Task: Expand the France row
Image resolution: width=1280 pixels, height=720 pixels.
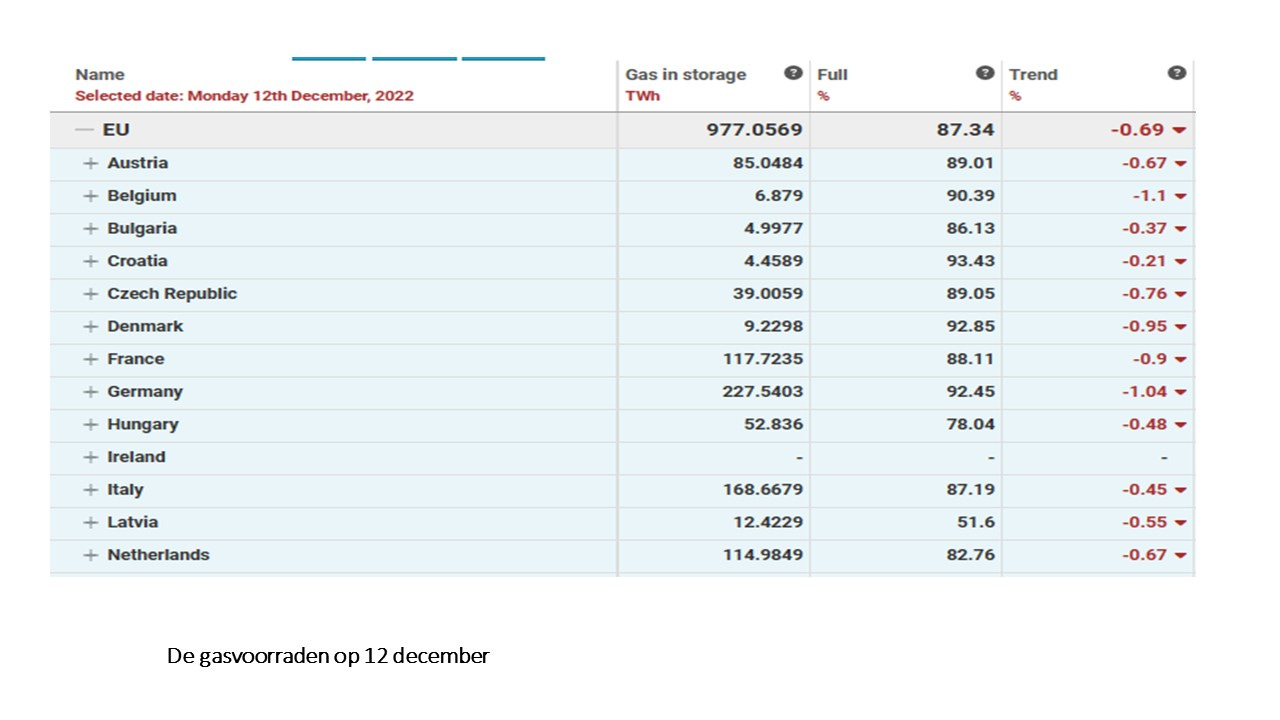Action: (x=91, y=359)
